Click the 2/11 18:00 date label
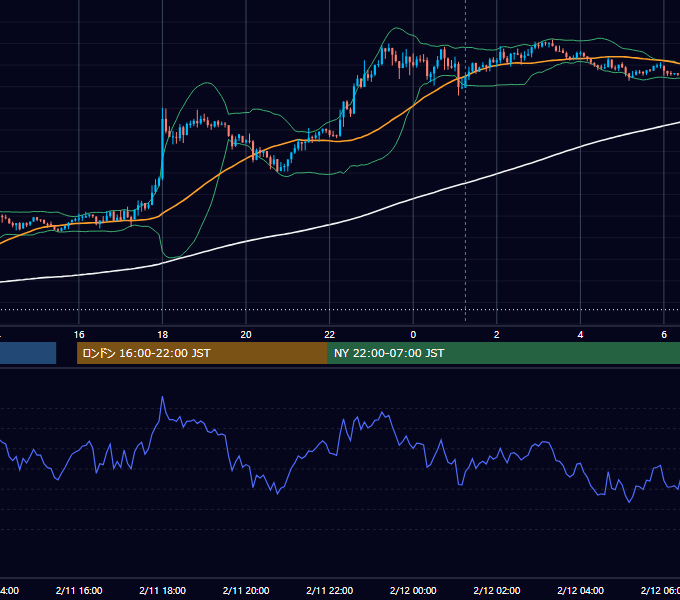 point(163,590)
